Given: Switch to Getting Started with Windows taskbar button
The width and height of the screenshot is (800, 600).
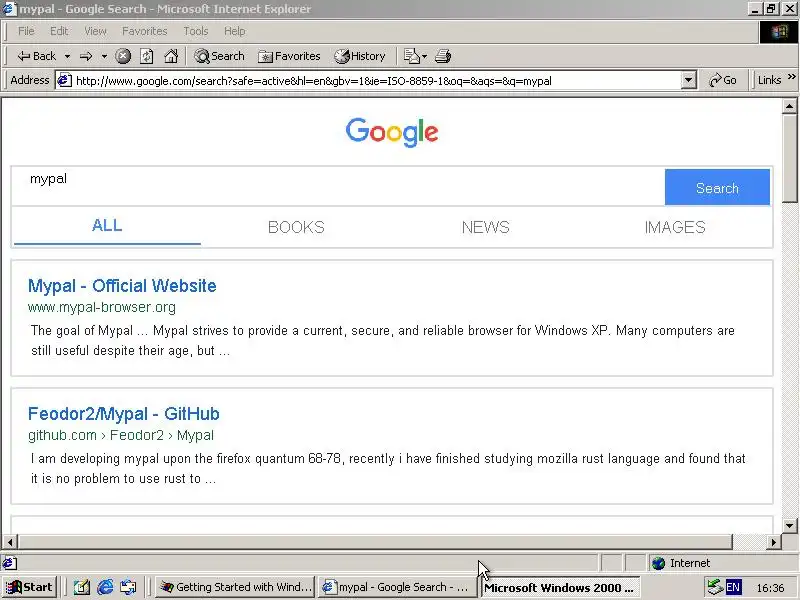Looking at the screenshot, I should click(x=235, y=587).
